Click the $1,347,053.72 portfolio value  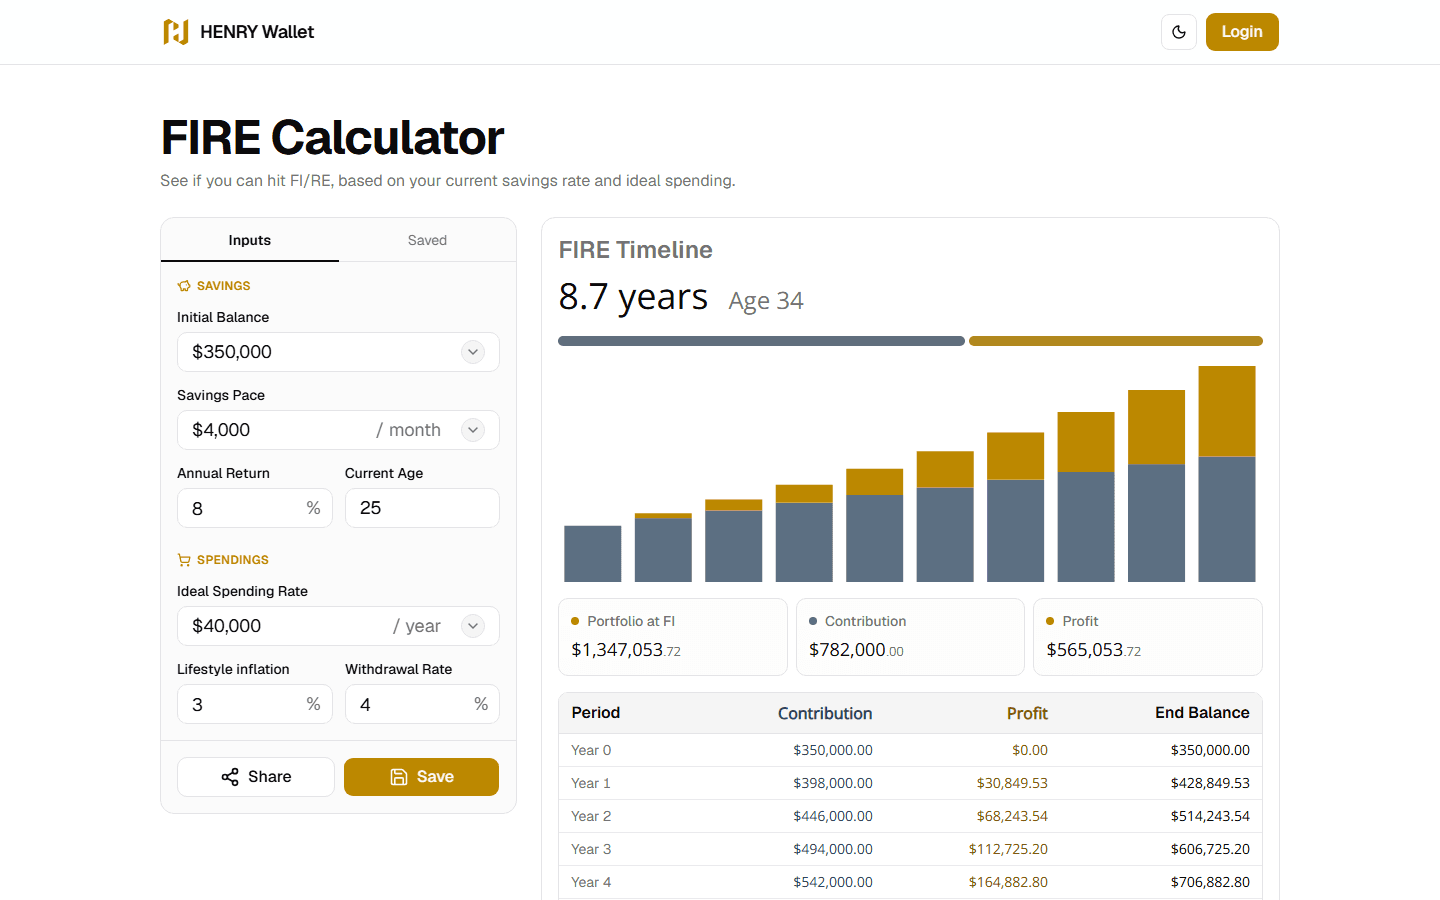point(626,650)
